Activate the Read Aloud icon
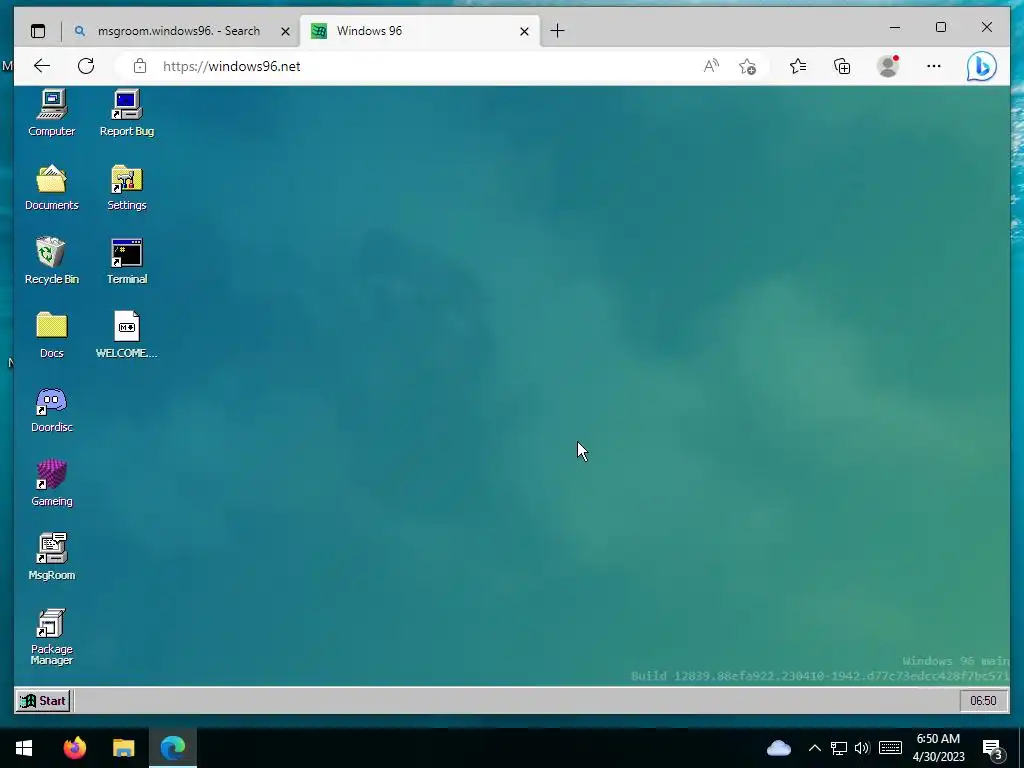Image resolution: width=1024 pixels, height=768 pixels. 711,66
